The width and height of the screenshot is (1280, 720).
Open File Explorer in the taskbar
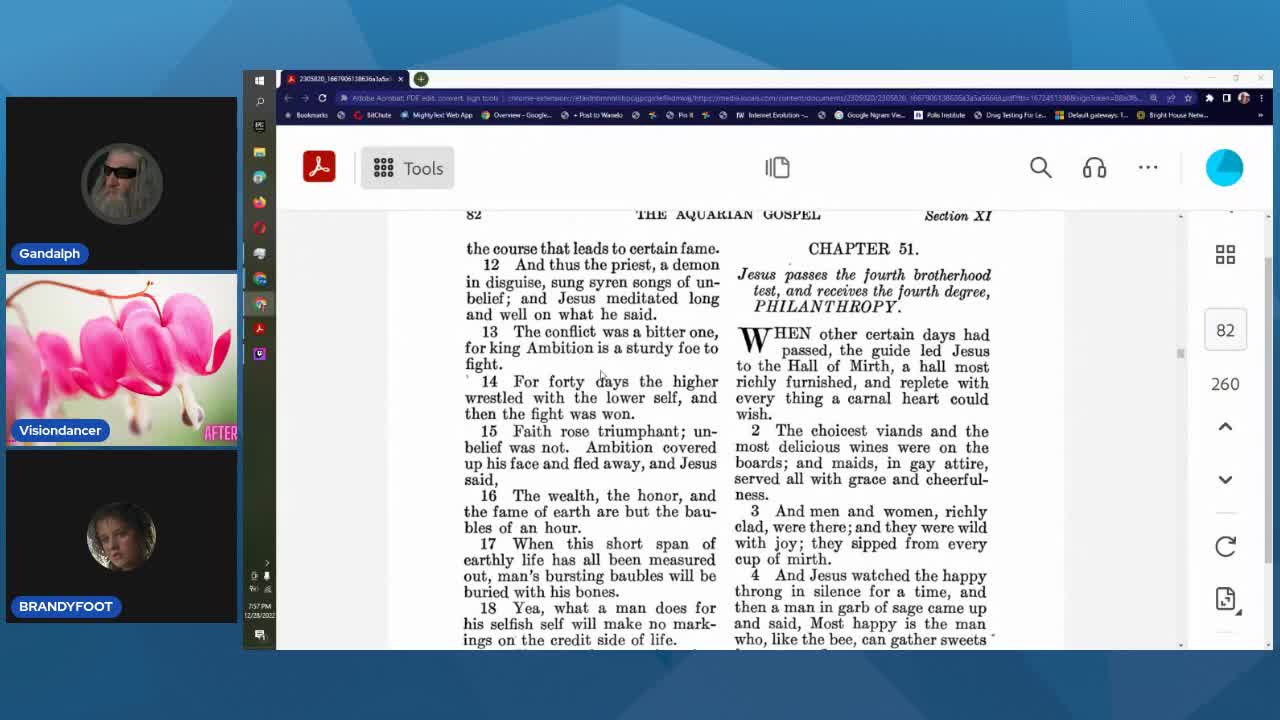click(x=259, y=152)
